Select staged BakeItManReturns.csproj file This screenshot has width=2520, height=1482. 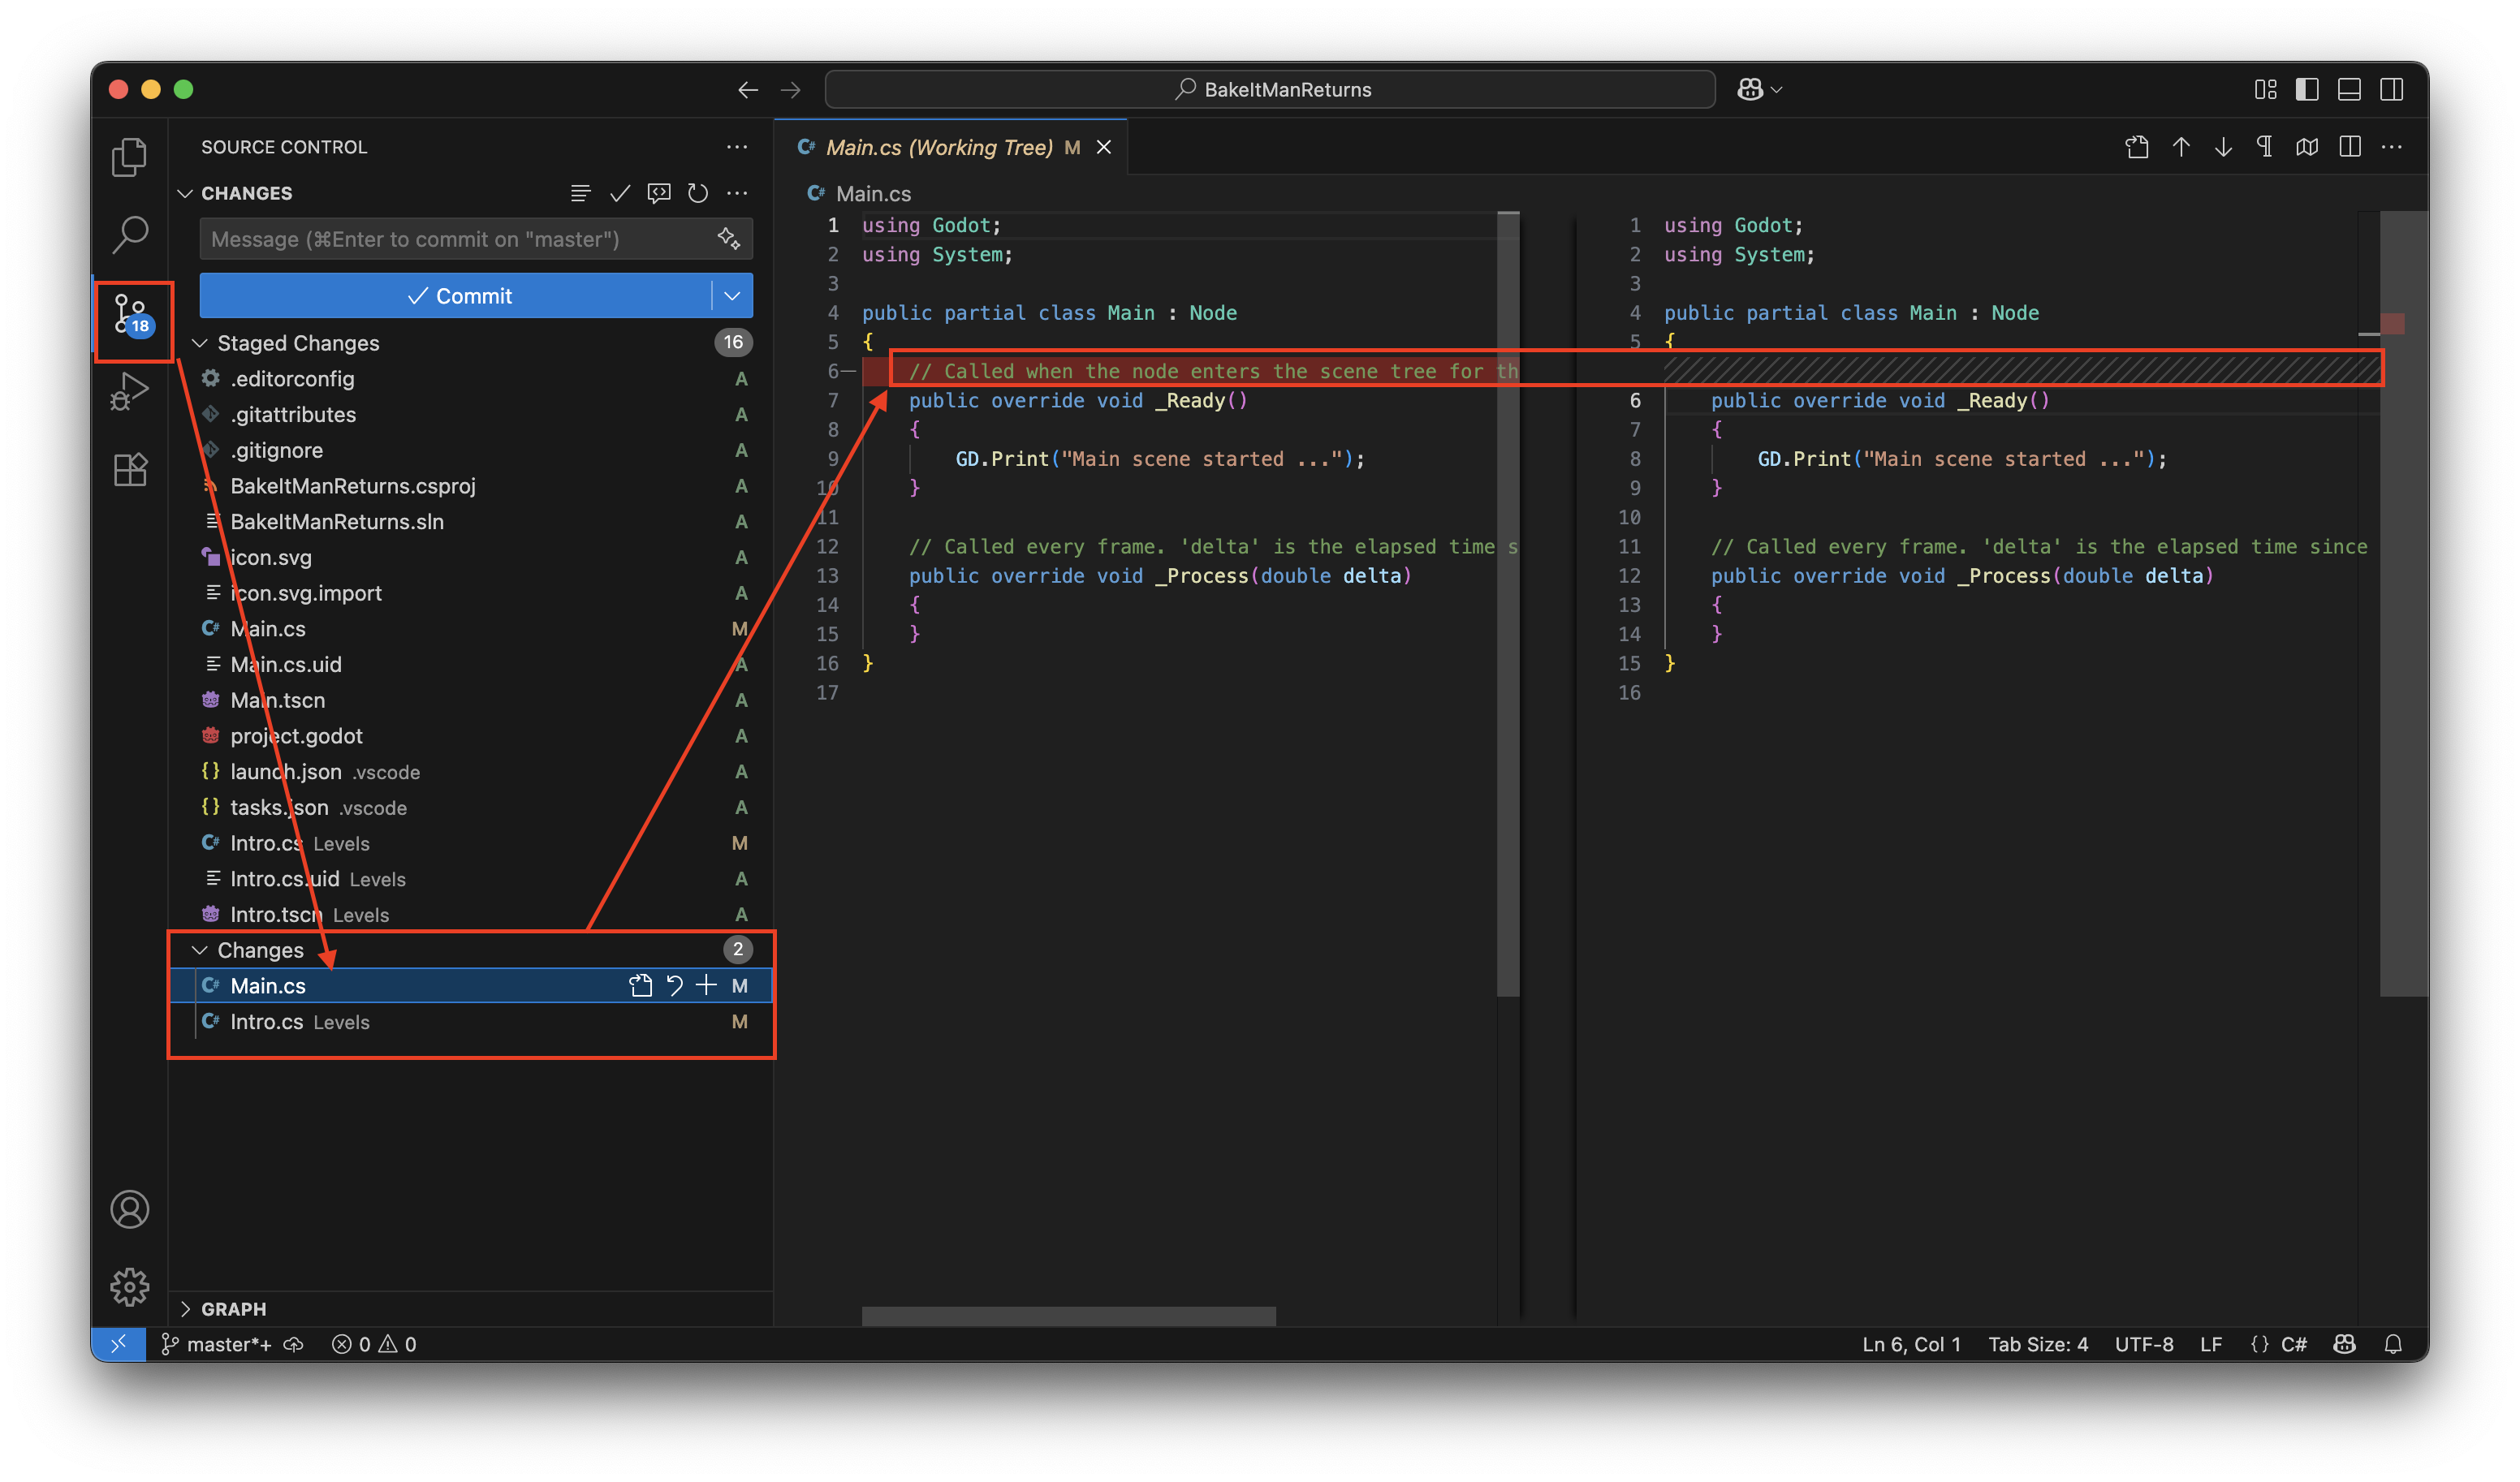pos(470,486)
